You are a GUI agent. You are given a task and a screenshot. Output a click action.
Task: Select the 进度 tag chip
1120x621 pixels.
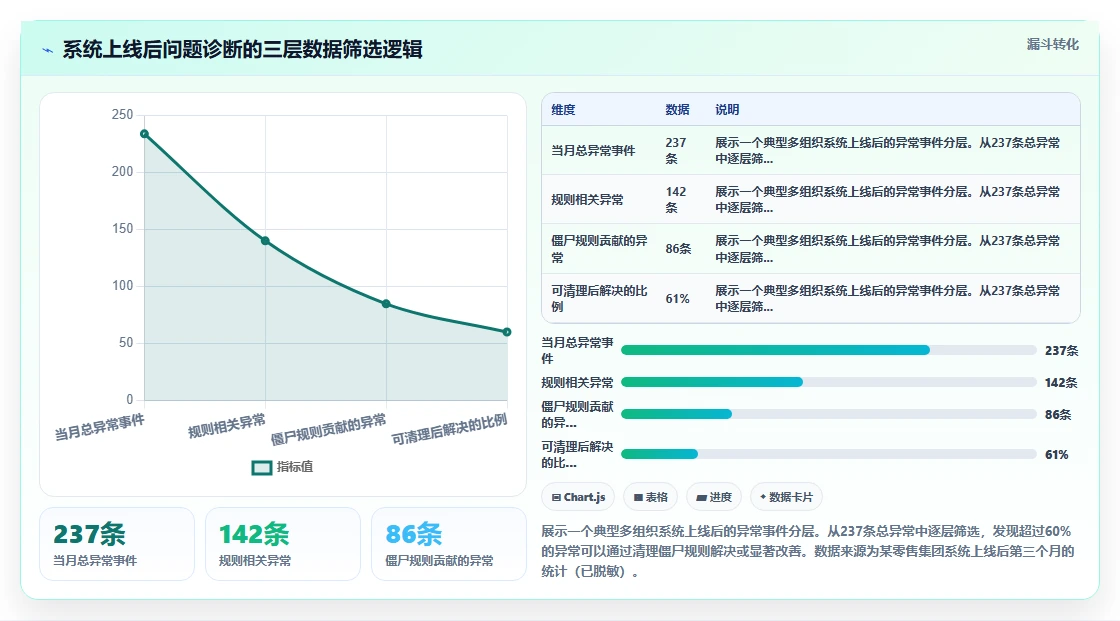coord(714,497)
